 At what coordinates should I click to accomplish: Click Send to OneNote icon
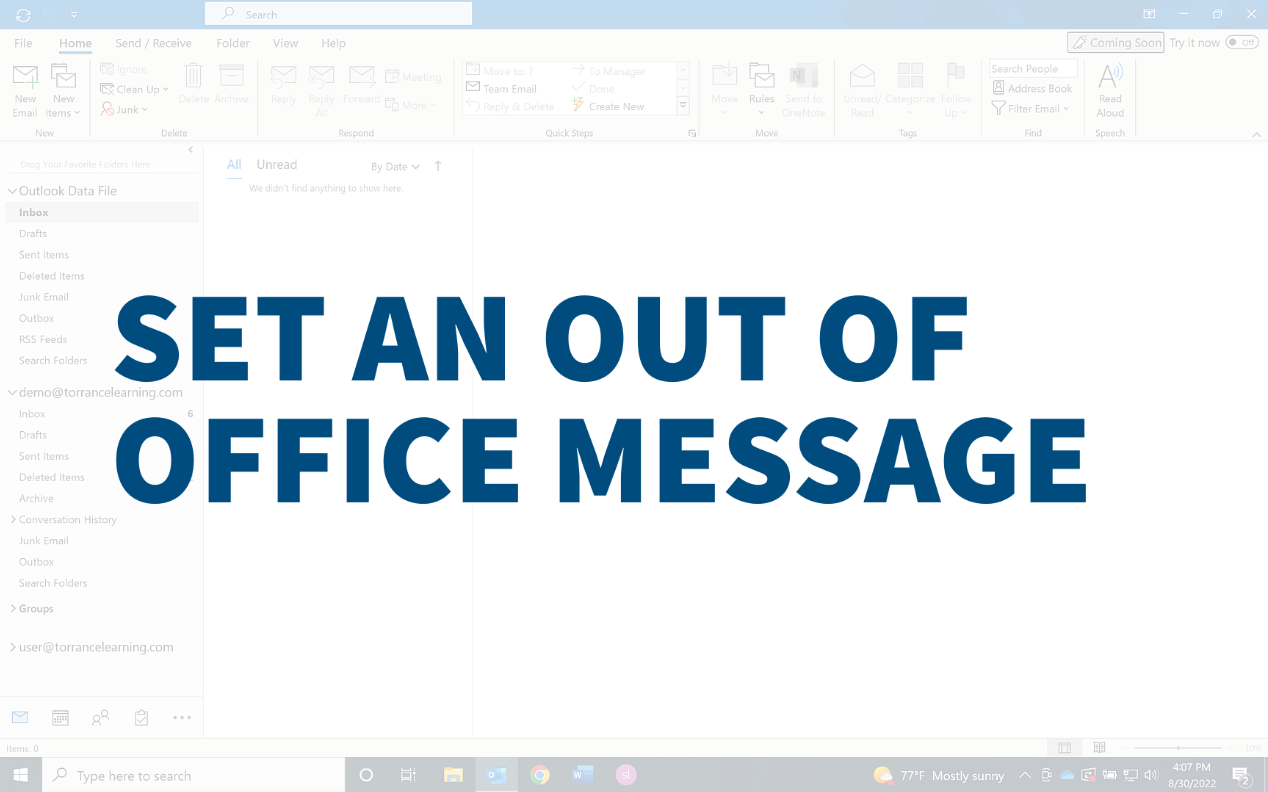(x=804, y=76)
